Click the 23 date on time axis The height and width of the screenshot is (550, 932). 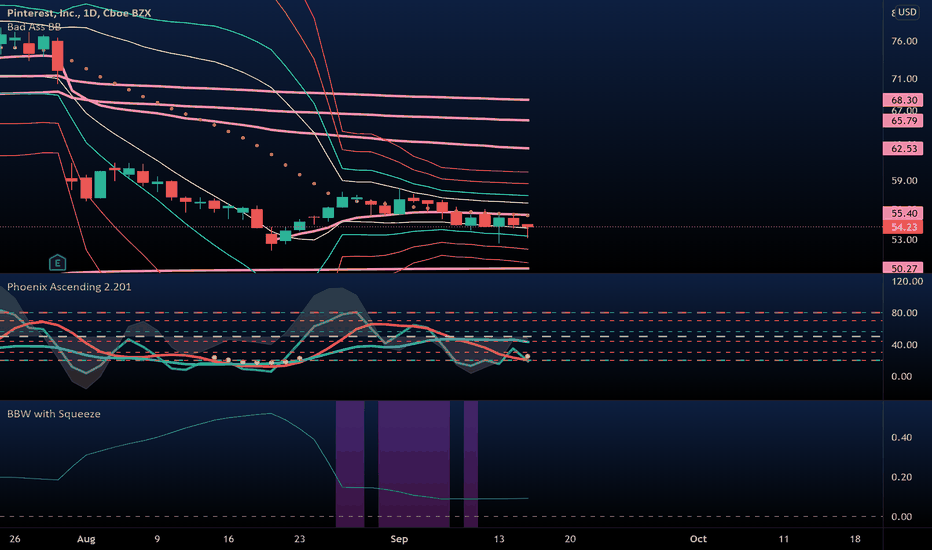click(x=300, y=539)
